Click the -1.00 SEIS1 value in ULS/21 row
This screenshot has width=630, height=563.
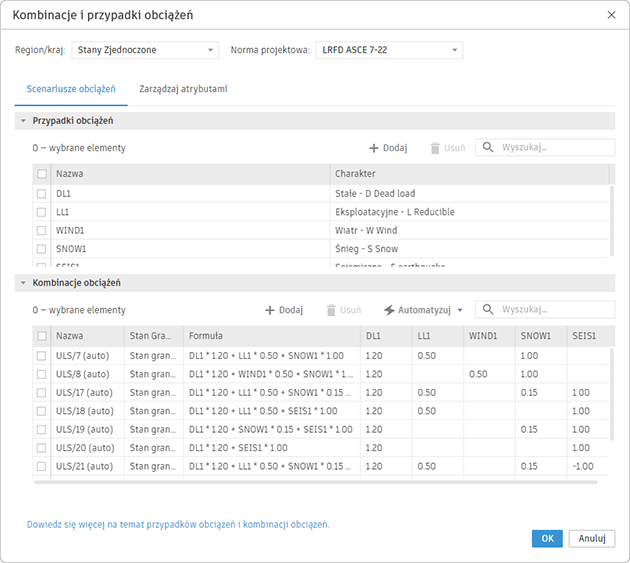583,467
